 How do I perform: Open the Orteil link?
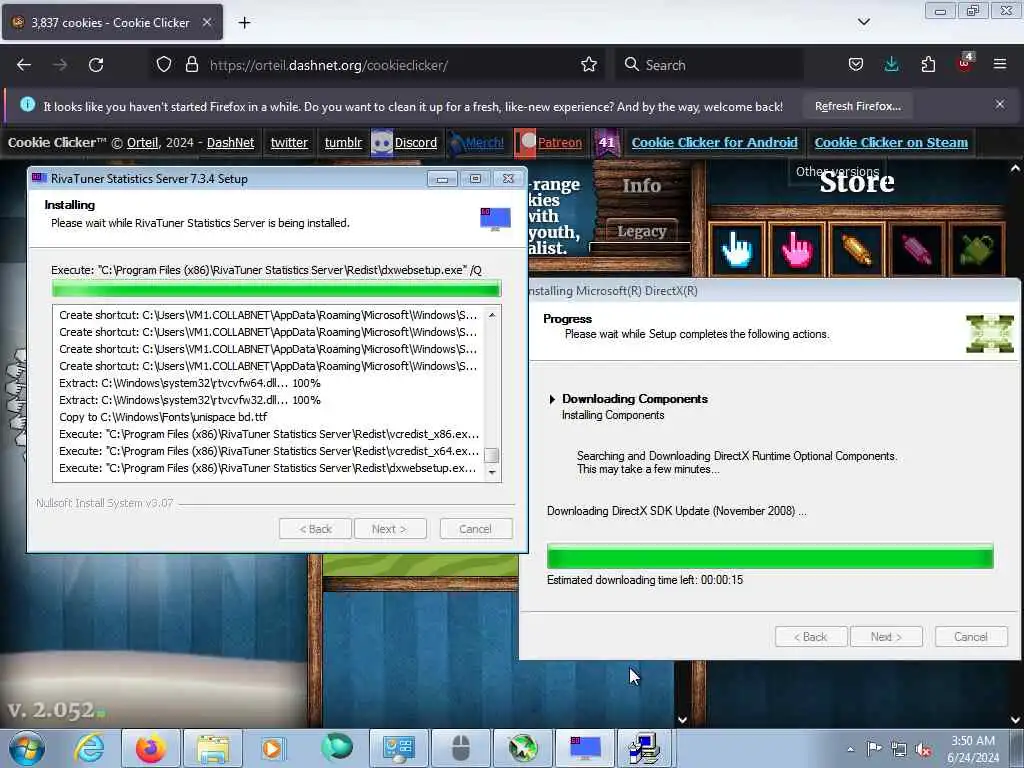(x=142, y=142)
